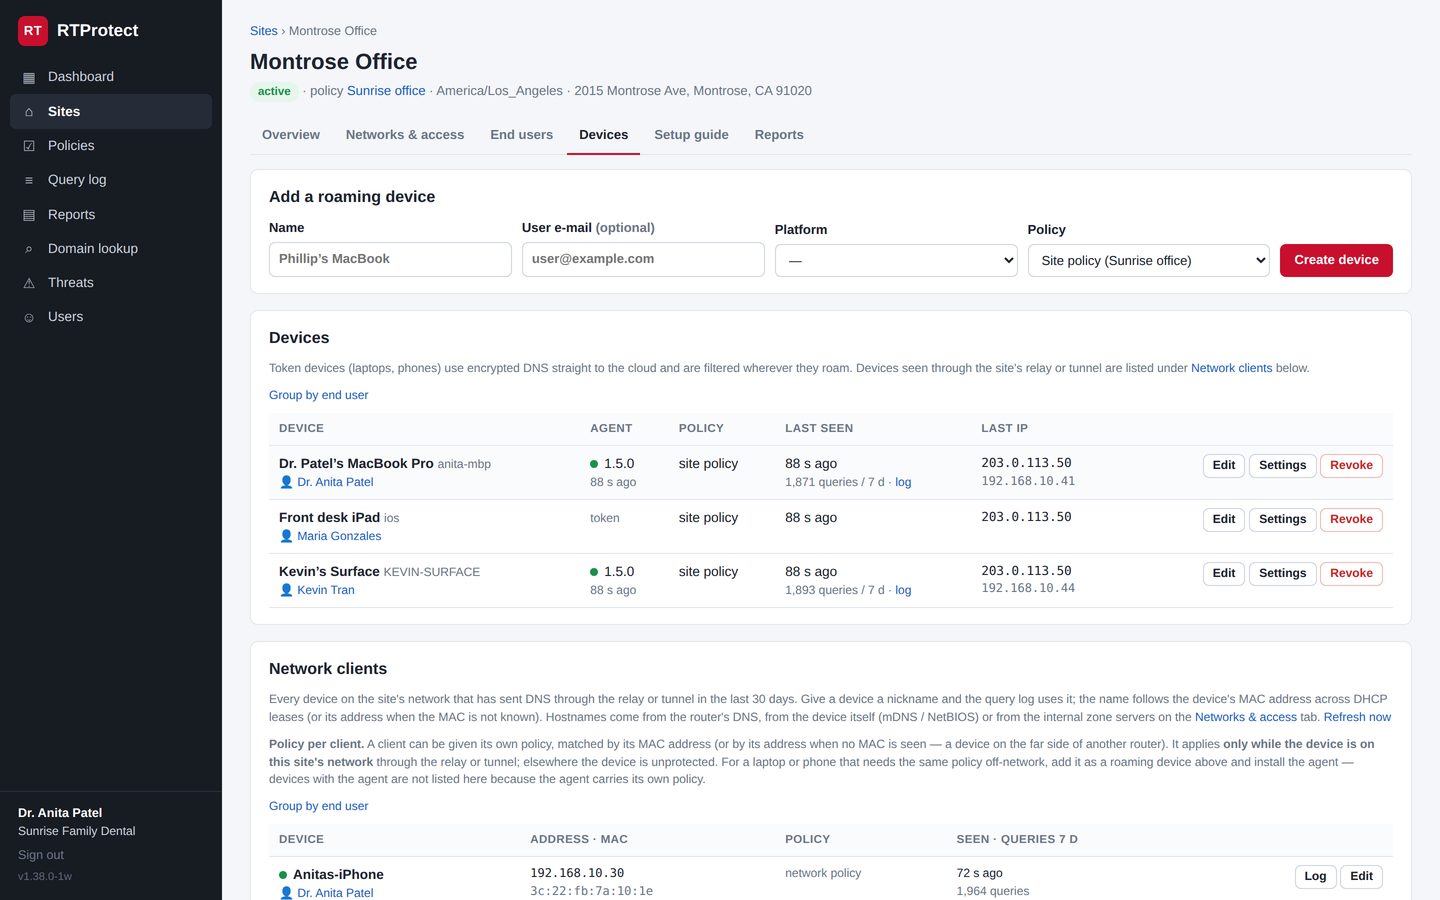Open the Platform dropdown

tap(896, 261)
